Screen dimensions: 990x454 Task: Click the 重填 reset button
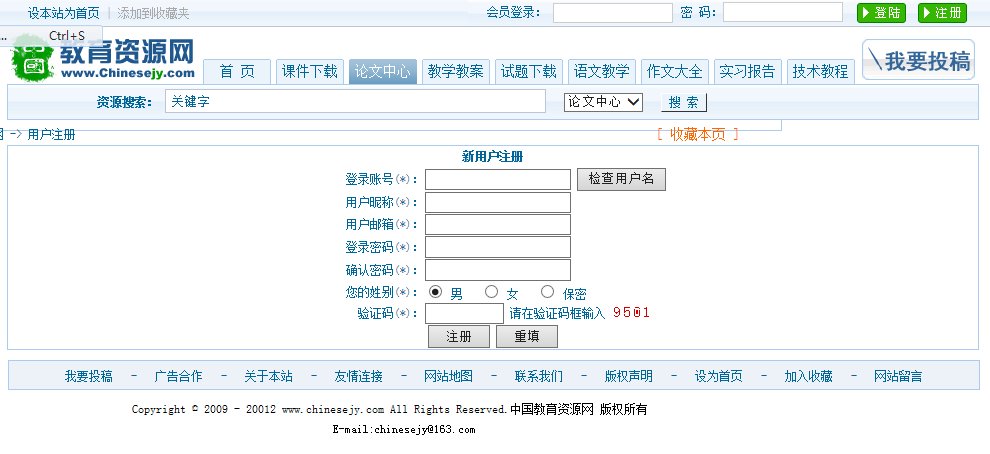pos(527,337)
